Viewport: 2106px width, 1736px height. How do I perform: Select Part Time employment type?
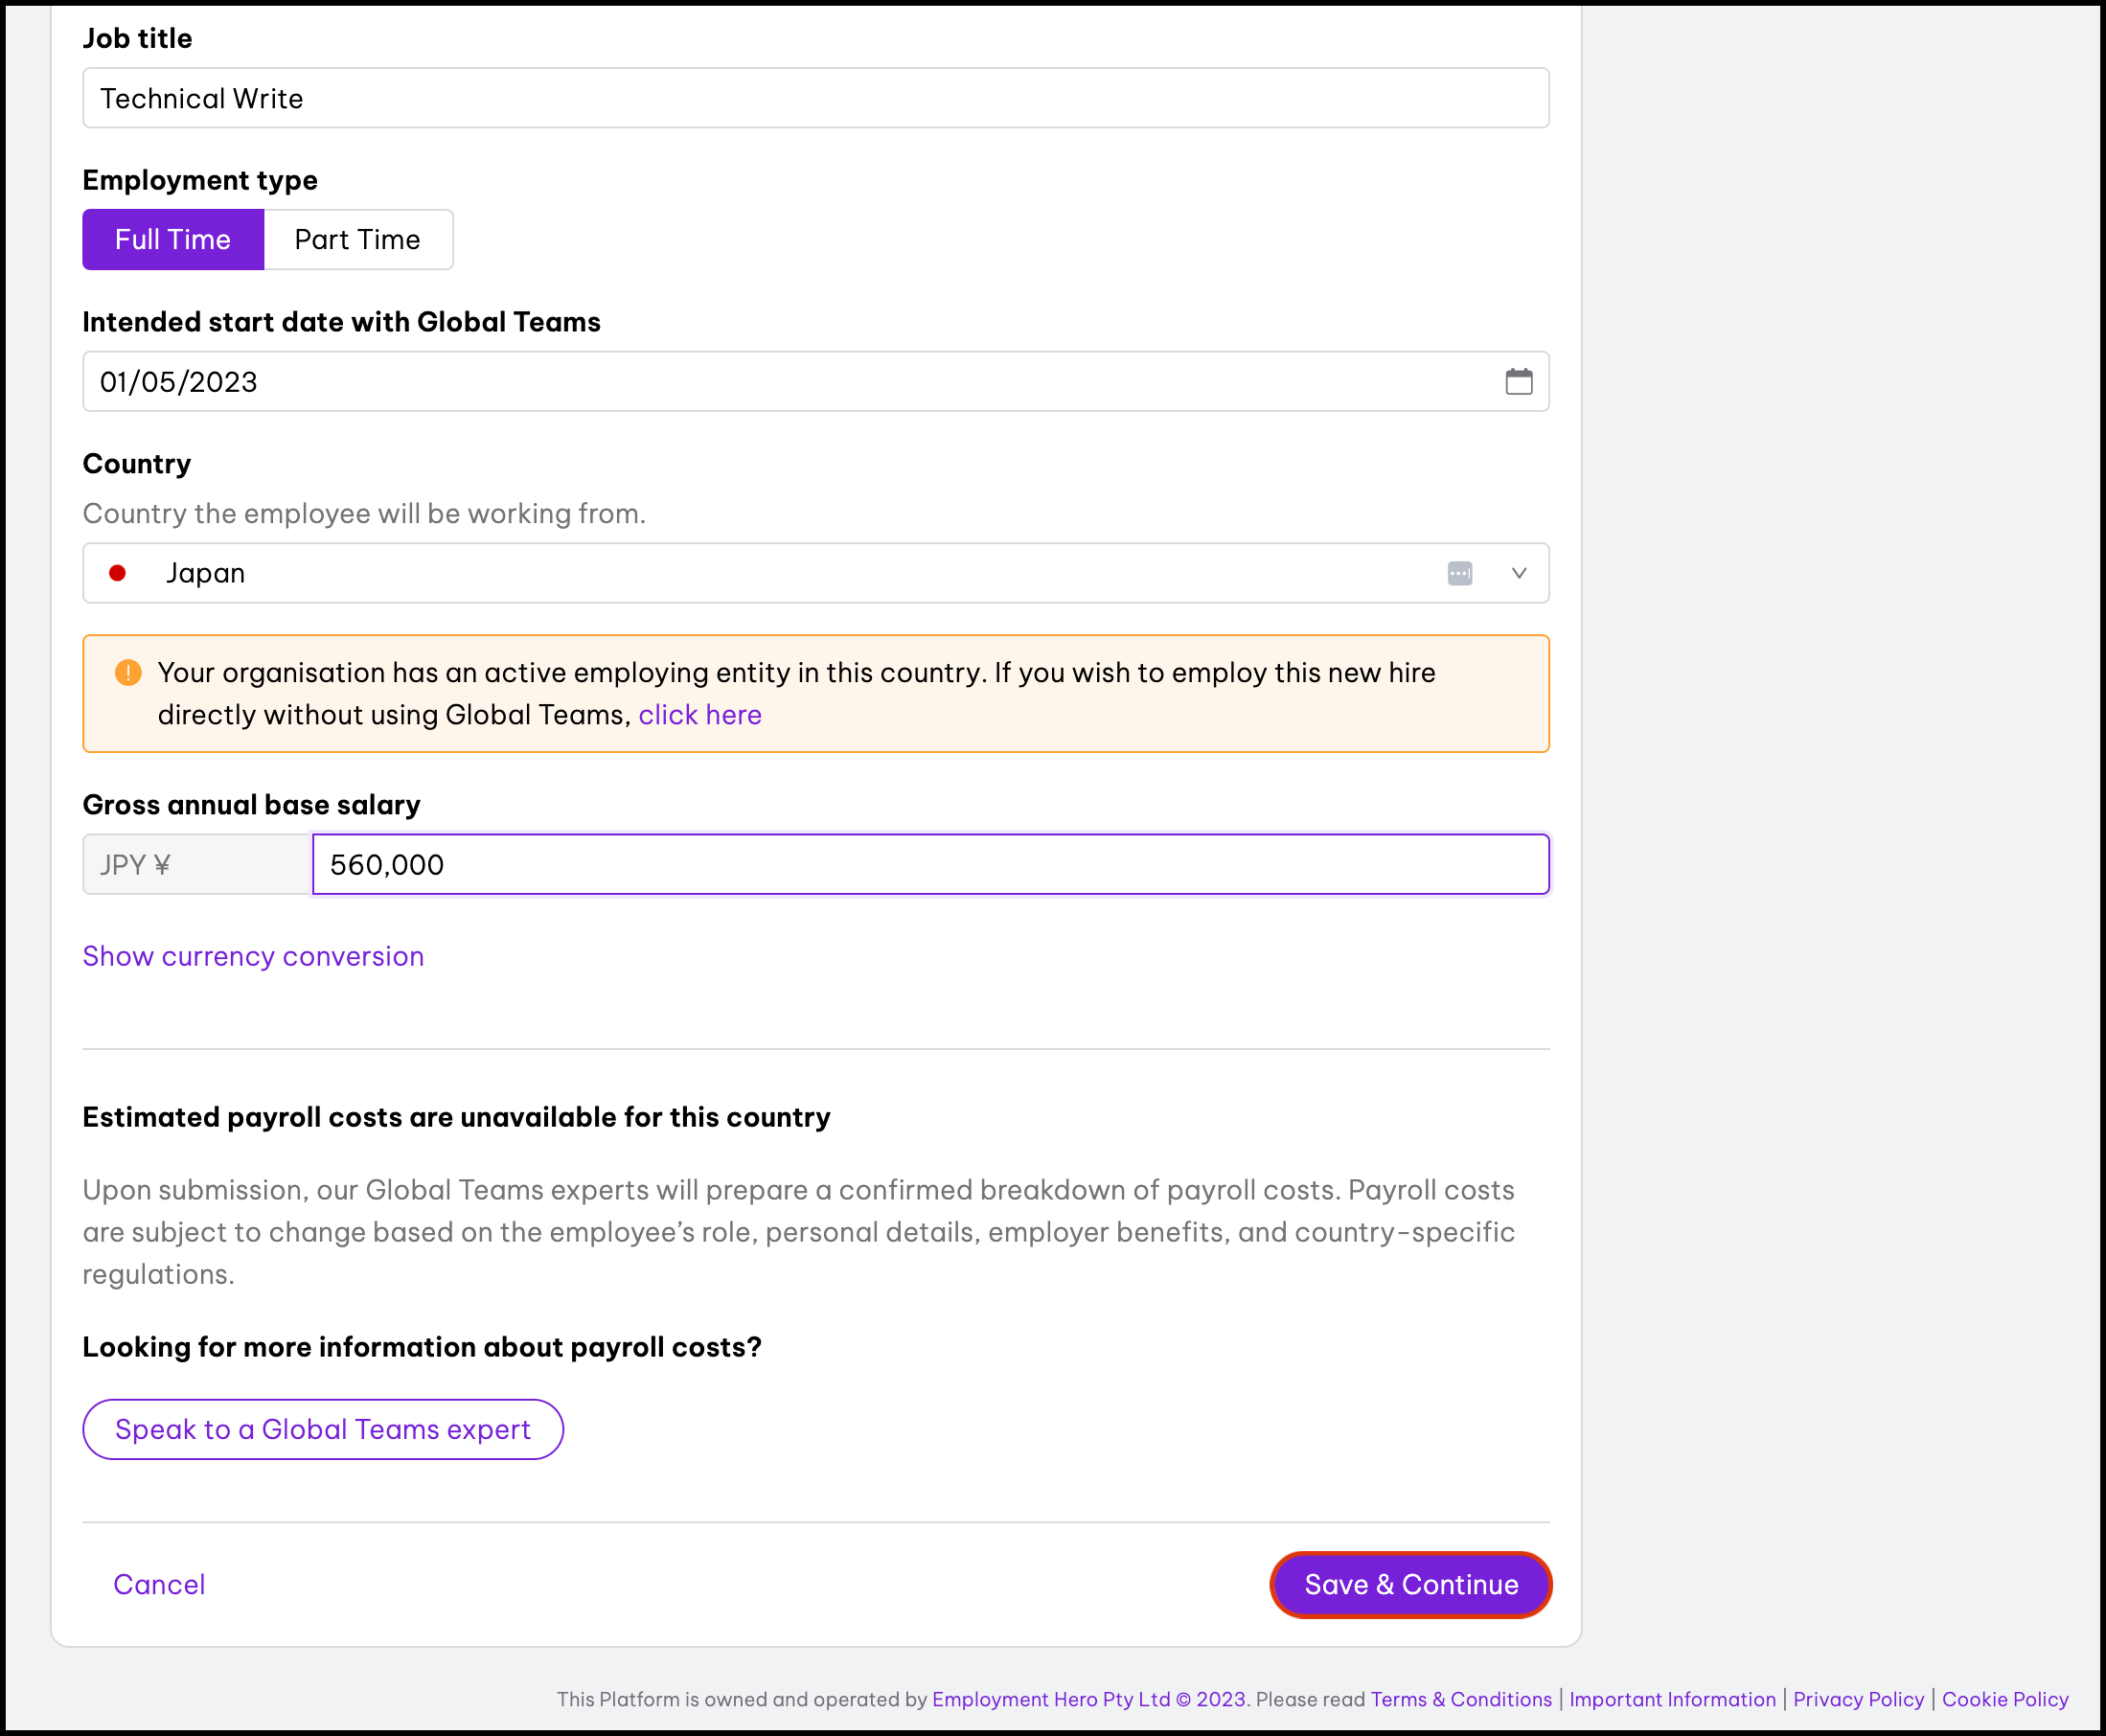pyautogui.click(x=357, y=239)
